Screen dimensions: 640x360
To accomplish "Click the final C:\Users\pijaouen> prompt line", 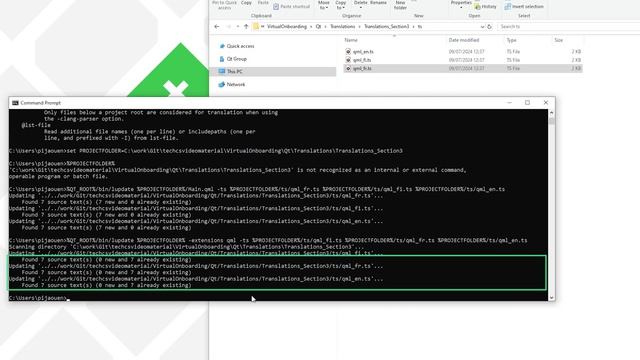I will (39, 298).
